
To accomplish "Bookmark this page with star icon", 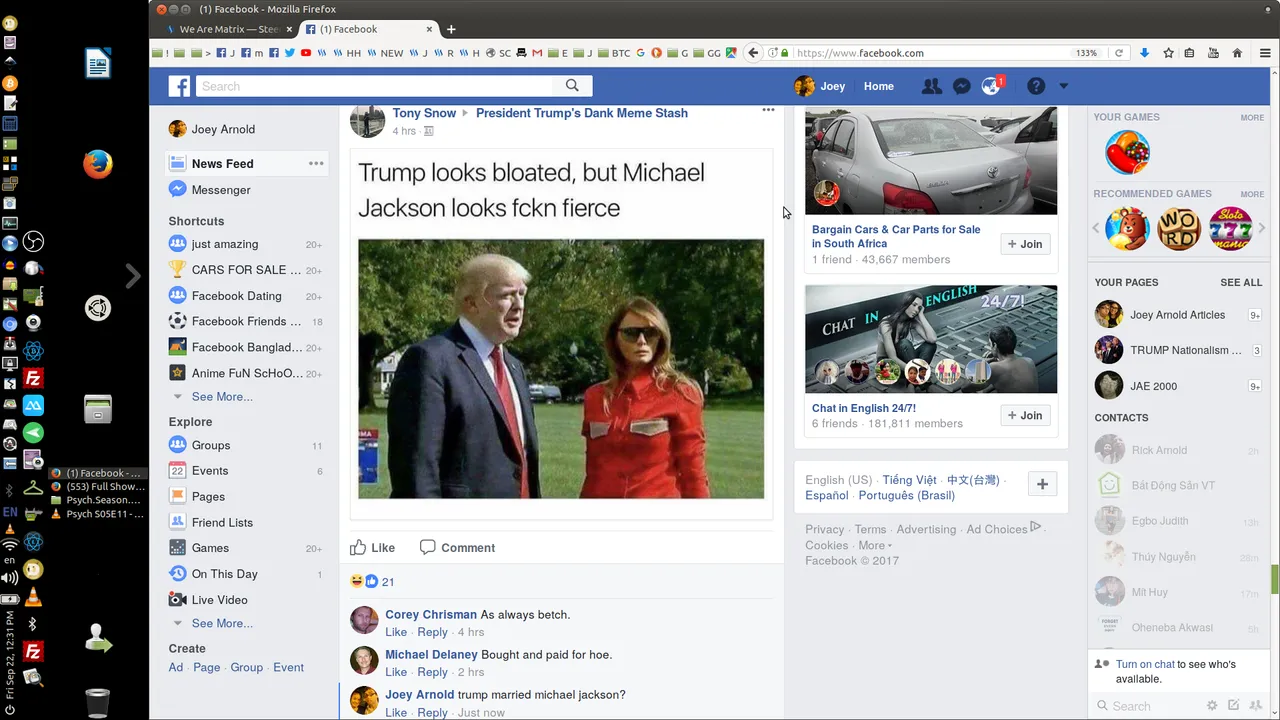I will click(1168, 53).
